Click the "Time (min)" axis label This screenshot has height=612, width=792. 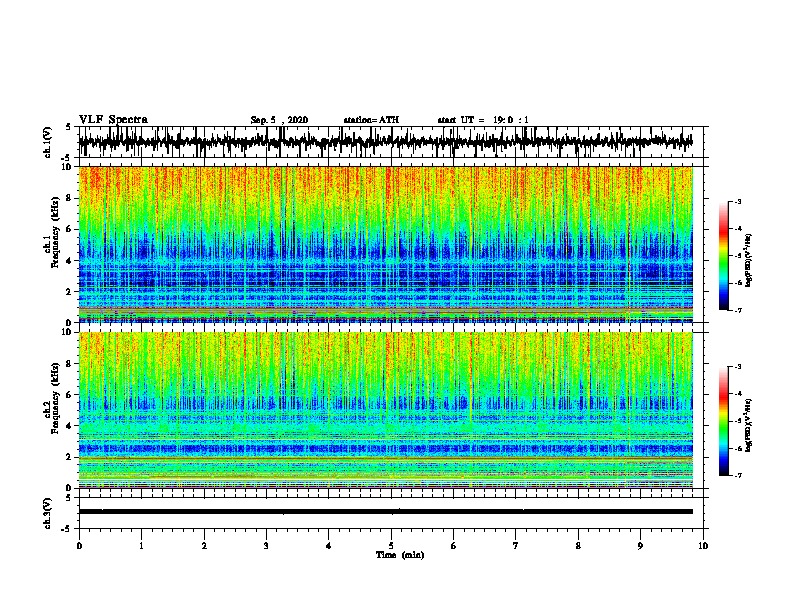[400, 555]
